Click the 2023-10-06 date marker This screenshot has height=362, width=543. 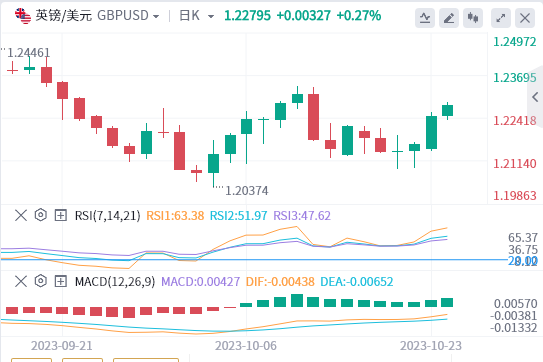(246, 346)
